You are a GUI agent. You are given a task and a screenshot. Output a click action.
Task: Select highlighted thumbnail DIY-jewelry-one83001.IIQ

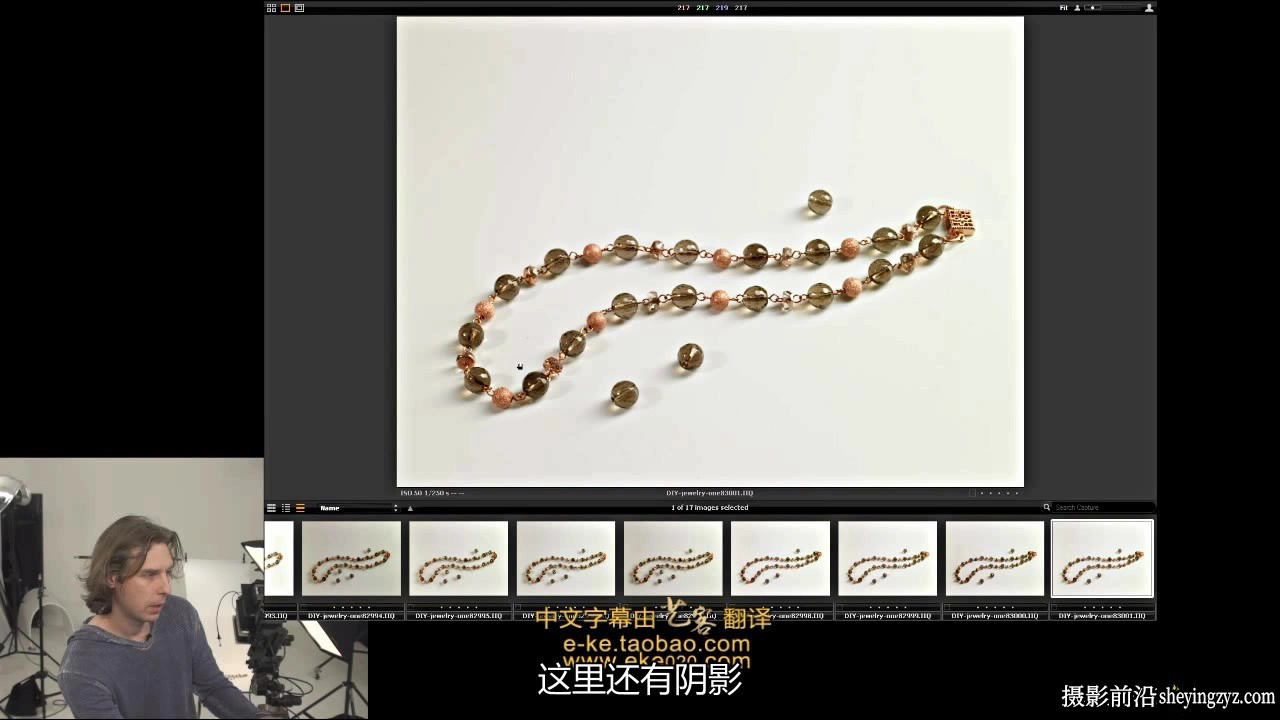tap(1102, 558)
